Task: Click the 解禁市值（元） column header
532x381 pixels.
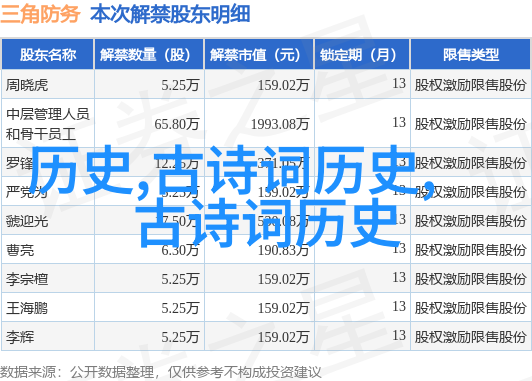Action: (x=259, y=55)
